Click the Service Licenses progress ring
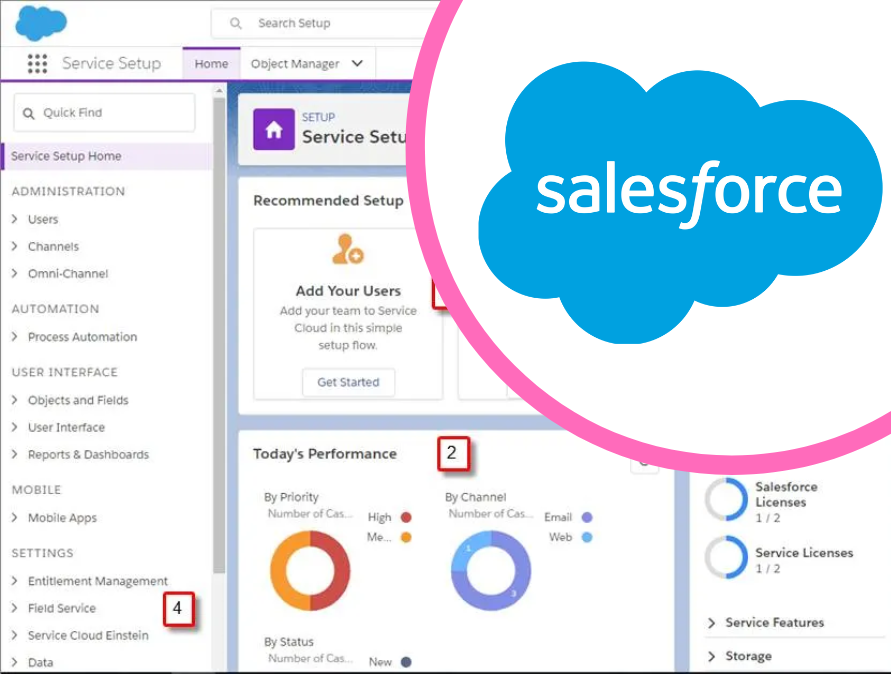This screenshot has height=674, width=891. [x=726, y=557]
